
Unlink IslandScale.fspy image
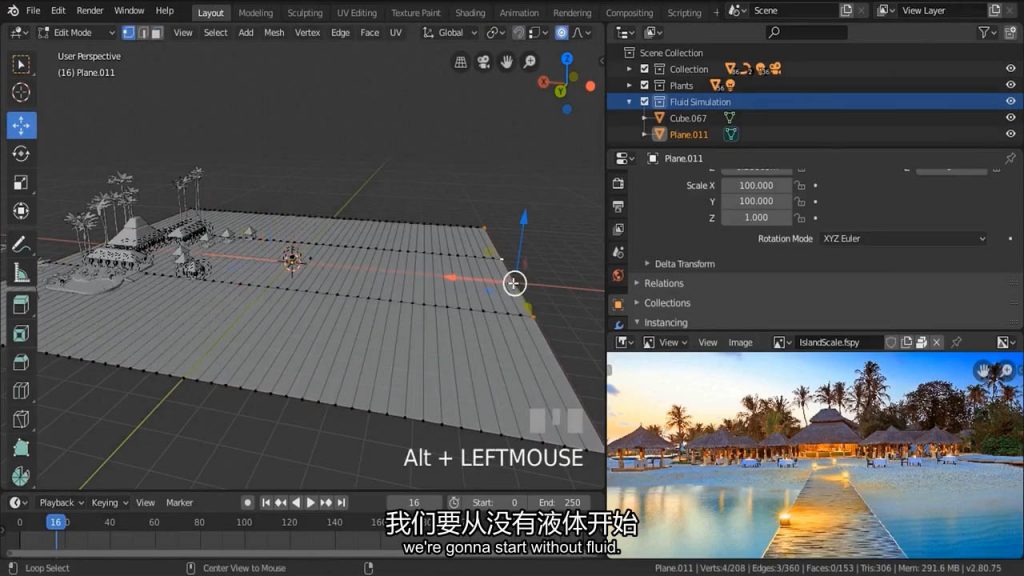pyautogui.click(x=936, y=342)
